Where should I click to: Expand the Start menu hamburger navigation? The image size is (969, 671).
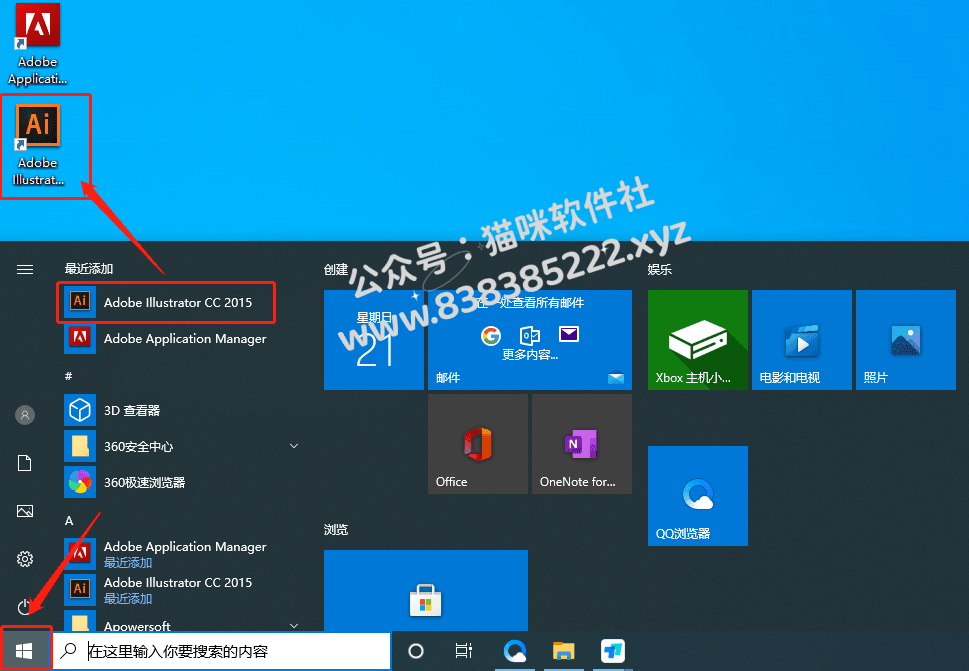click(25, 269)
